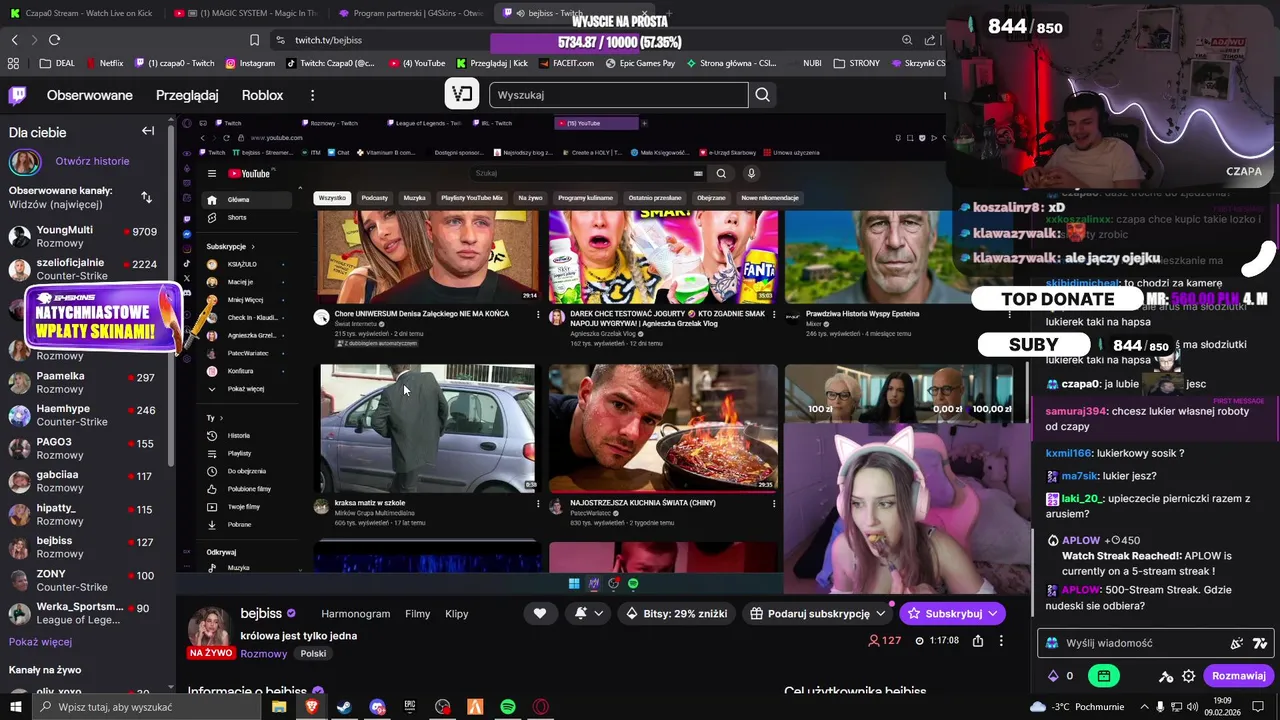Toggle notifications with the bell icon
The width and height of the screenshot is (1280, 720).
[581, 613]
